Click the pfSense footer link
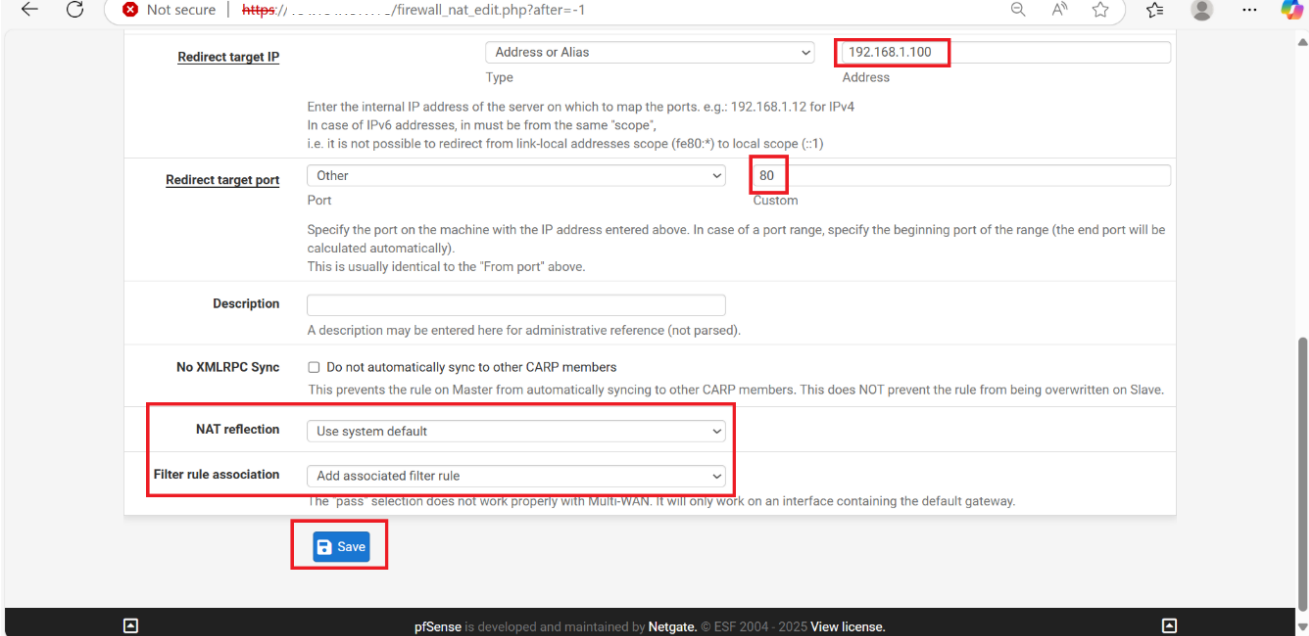1309x636 pixels. point(438,627)
